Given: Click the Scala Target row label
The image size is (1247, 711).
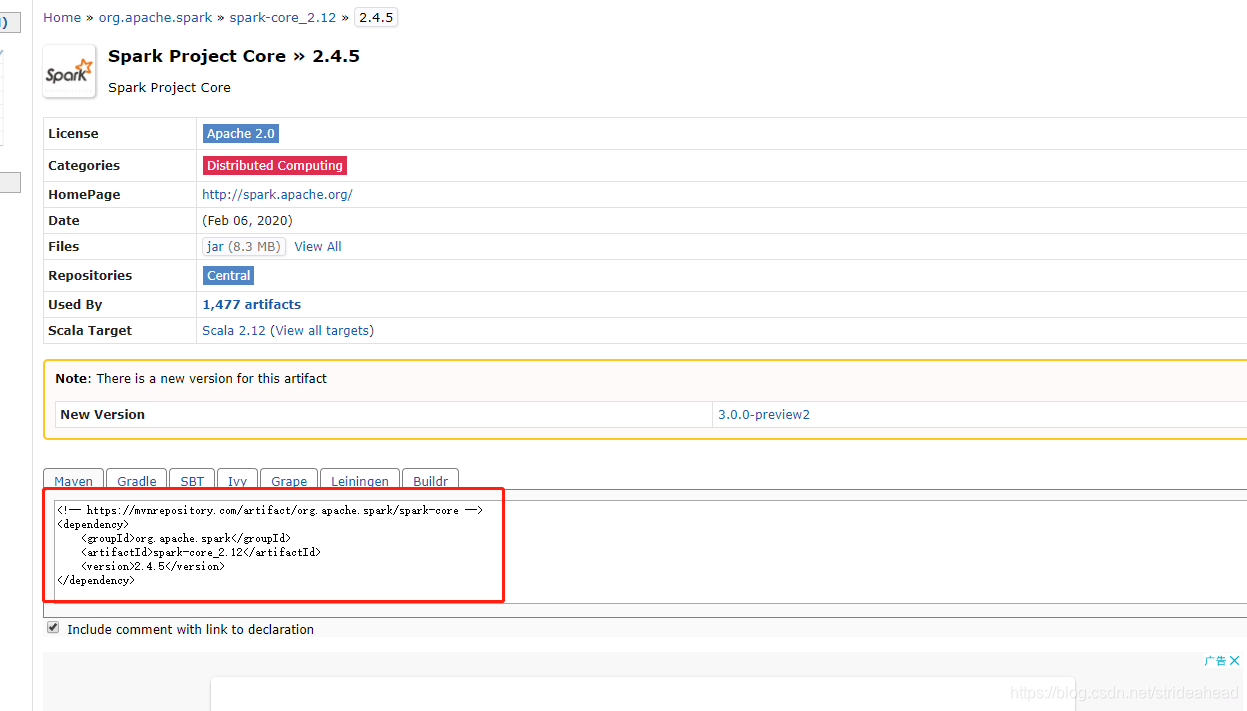Looking at the screenshot, I should 90,330.
